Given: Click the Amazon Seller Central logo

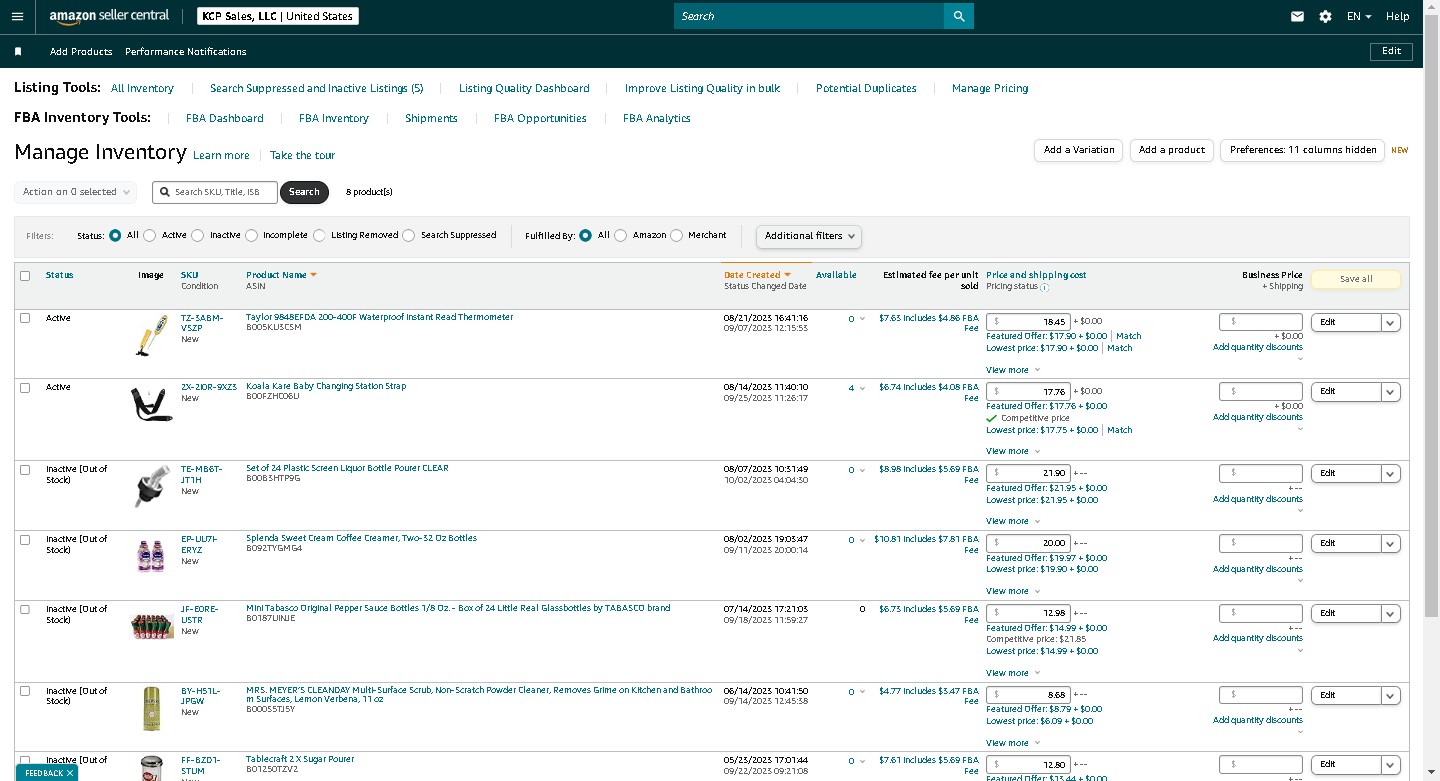Looking at the screenshot, I should [109, 16].
